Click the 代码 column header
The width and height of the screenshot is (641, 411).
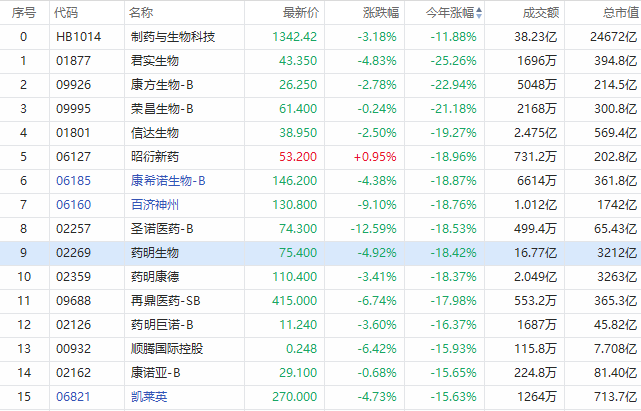(66, 13)
